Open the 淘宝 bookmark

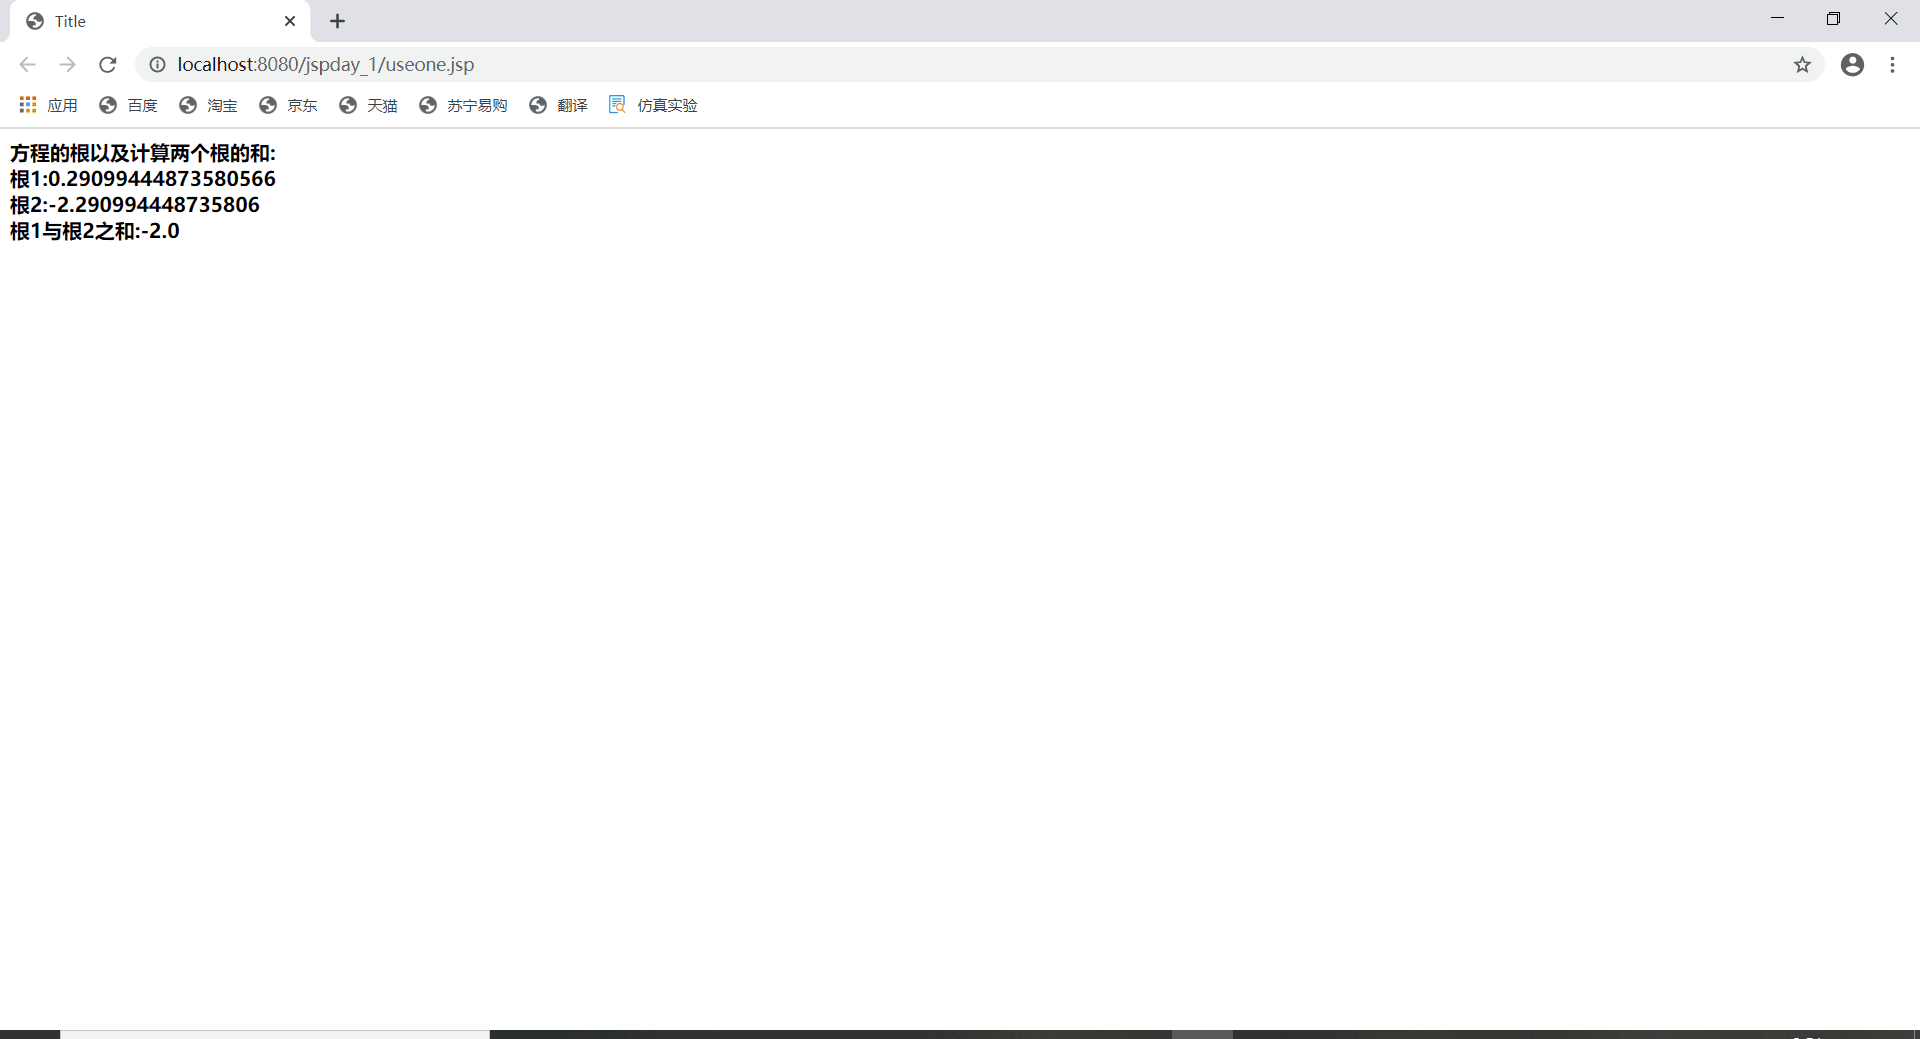click(208, 105)
